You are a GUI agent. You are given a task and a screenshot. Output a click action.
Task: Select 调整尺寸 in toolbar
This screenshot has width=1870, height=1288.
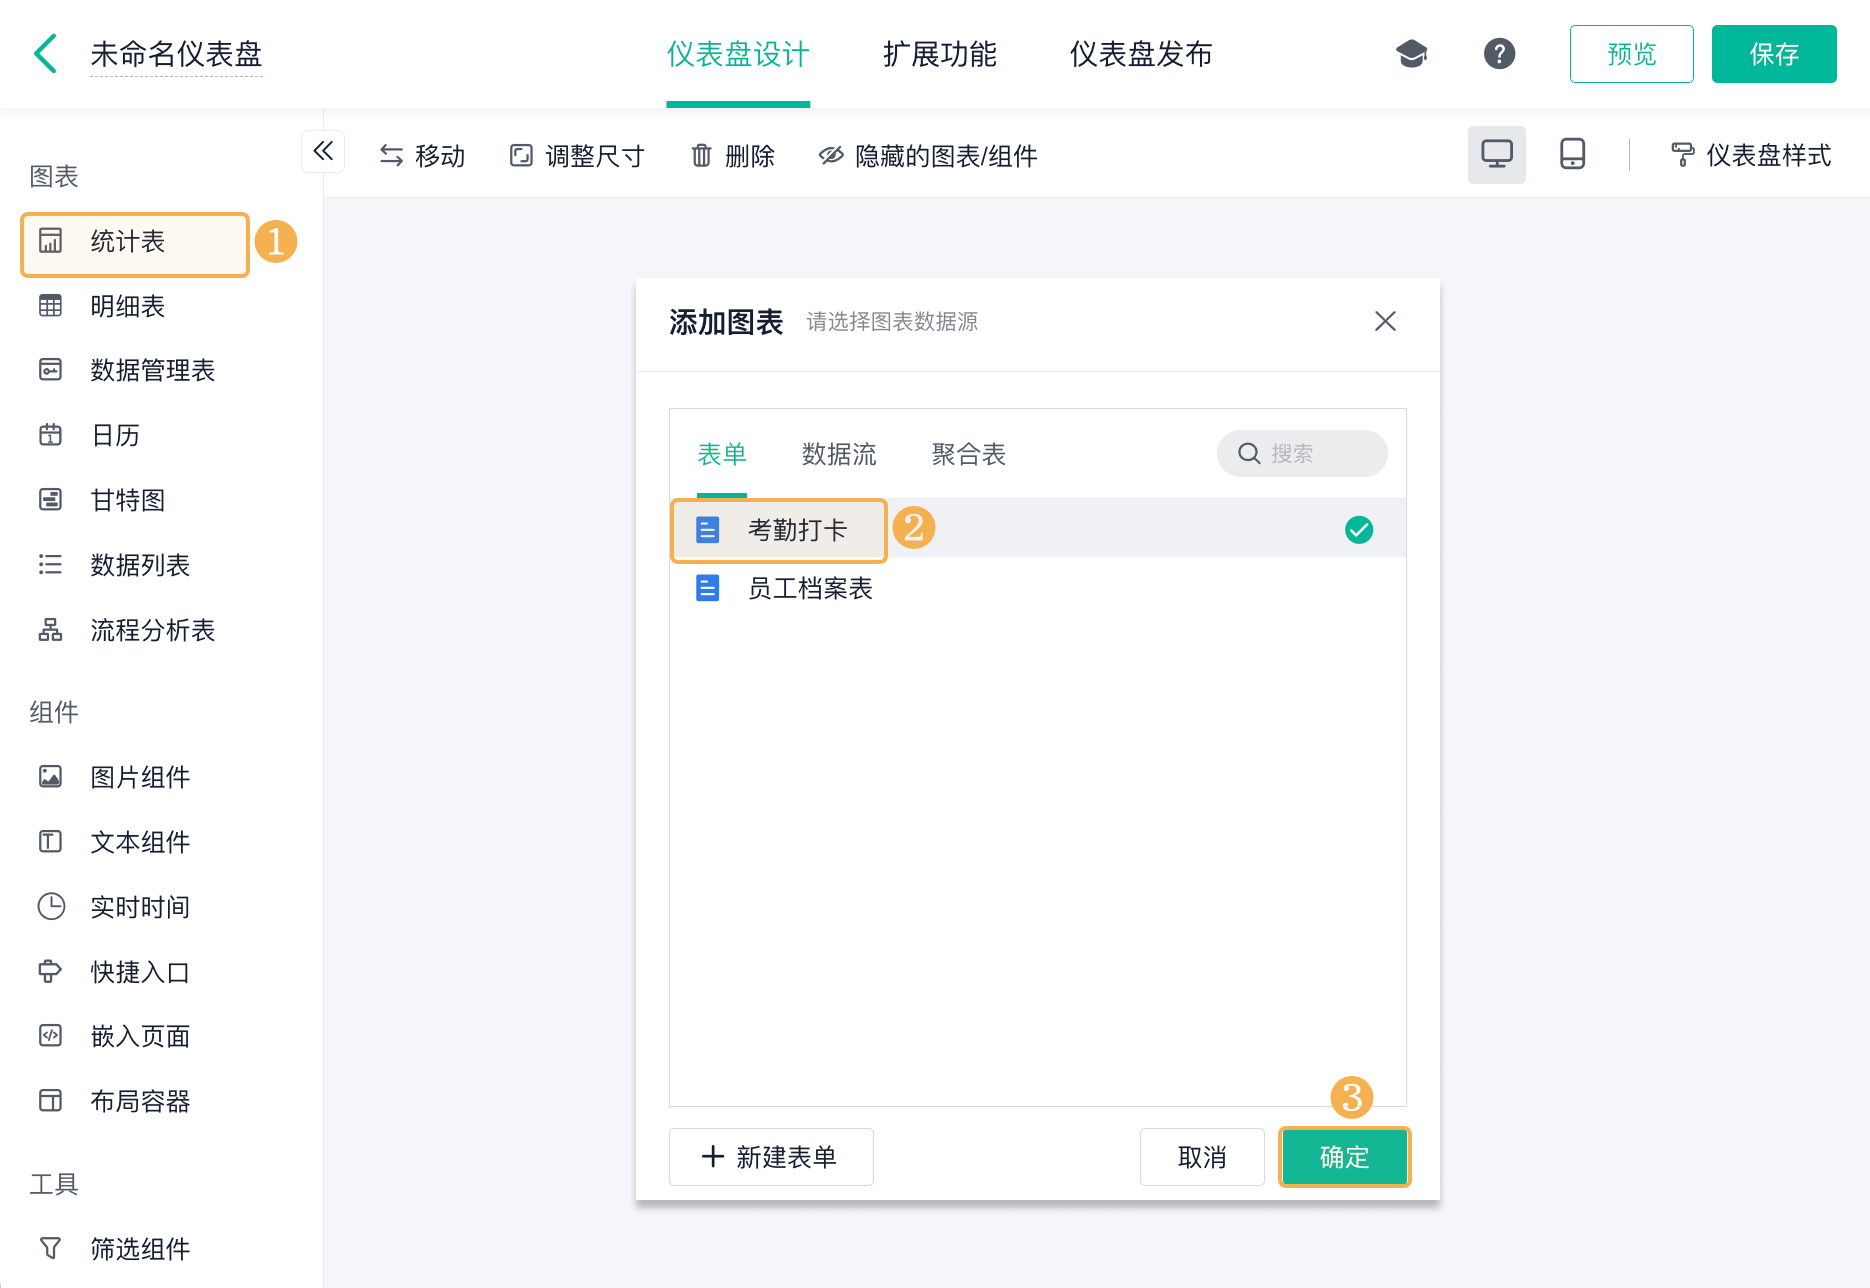[x=577, y=156]
